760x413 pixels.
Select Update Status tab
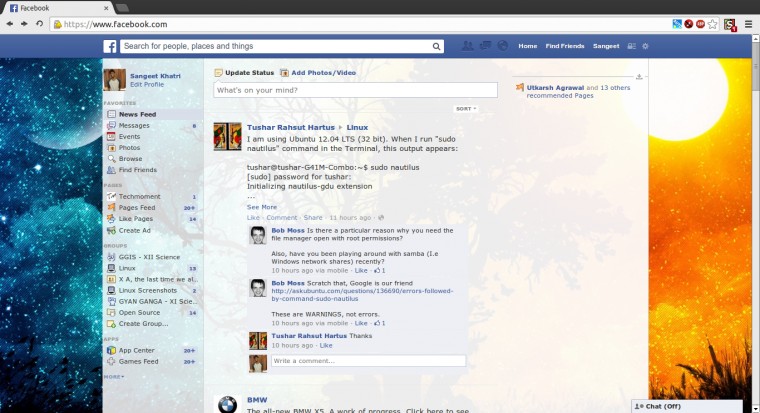(244, 73)
